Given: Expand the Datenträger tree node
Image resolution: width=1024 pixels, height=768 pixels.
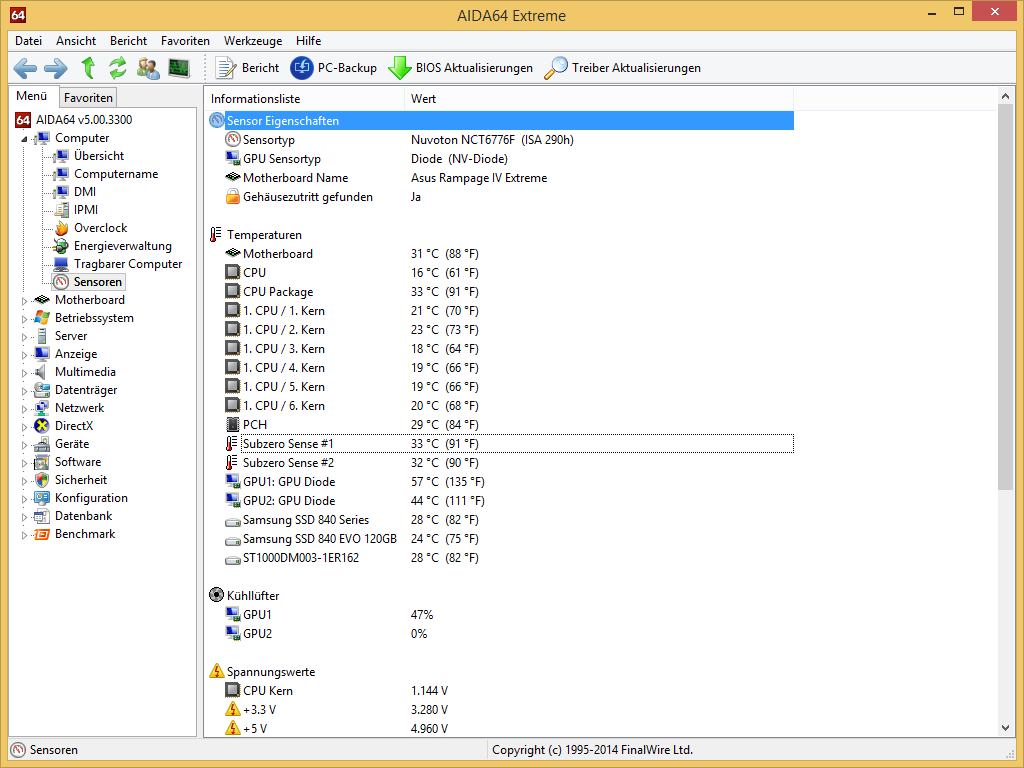Looking at the screenshot, I should (x=24, y=391).
